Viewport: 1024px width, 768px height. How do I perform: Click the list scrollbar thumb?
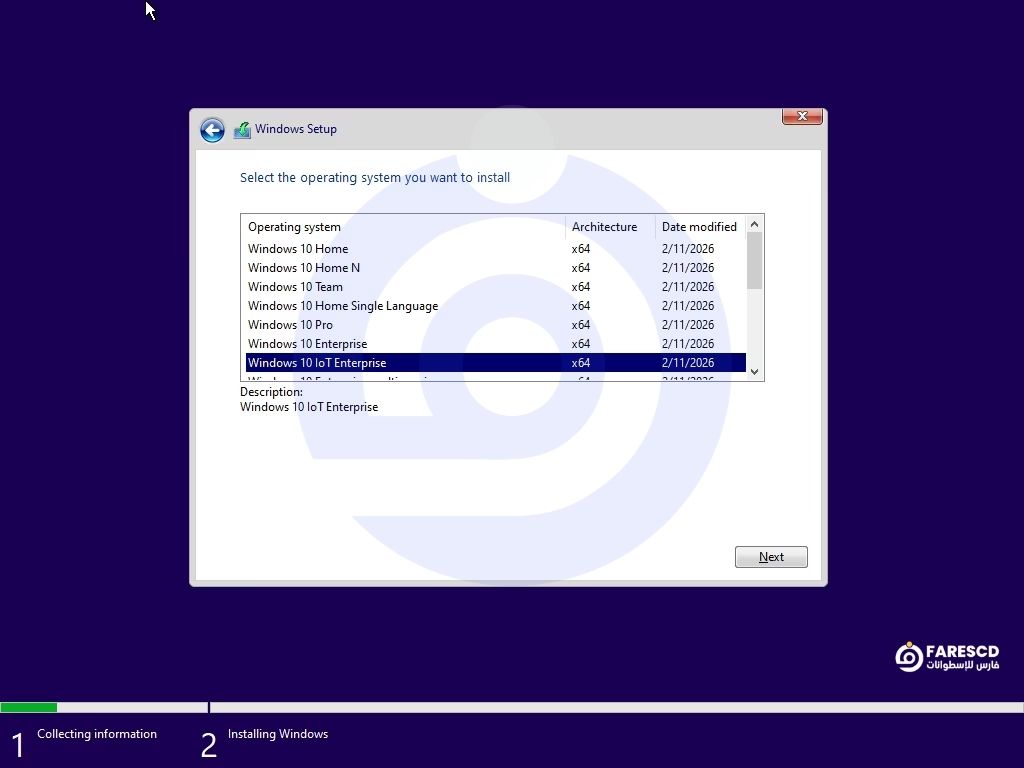pyautogui.click(x=755, y=260)
